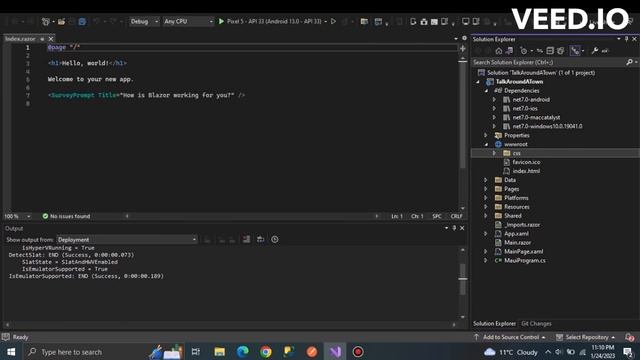Select _Imports.razor in Solution Explorer

522,225
